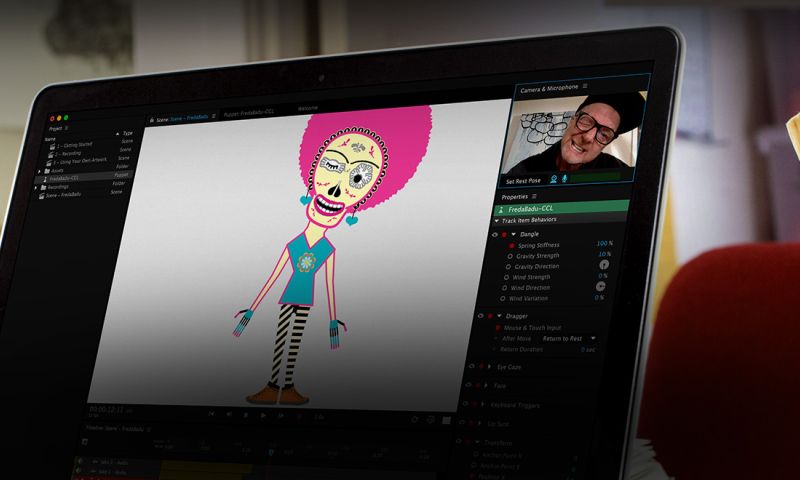Screen dimensions: 800x480
Task: Click Wind Strength value 0 %
Action: point(603,276)
